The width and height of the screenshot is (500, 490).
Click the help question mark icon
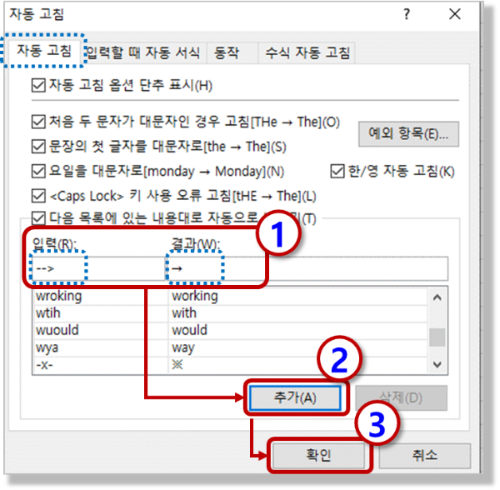point(406,14)
